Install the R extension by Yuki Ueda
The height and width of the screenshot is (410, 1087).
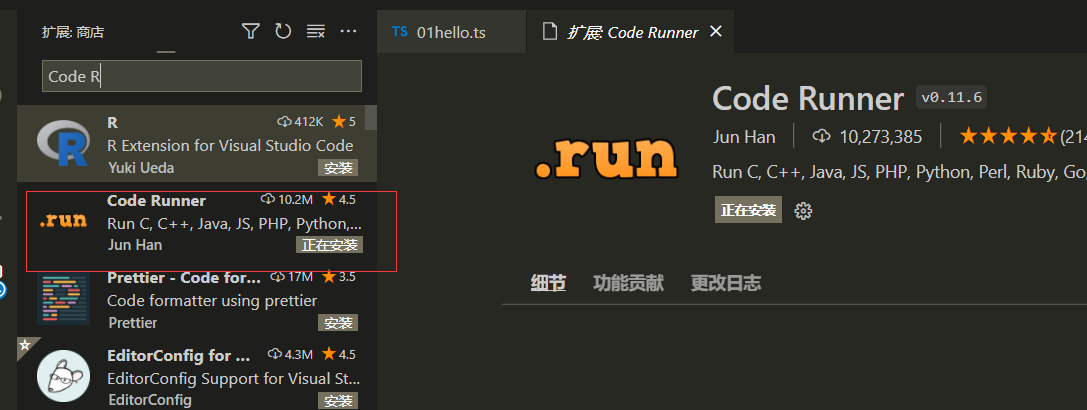tap(338, 167)
